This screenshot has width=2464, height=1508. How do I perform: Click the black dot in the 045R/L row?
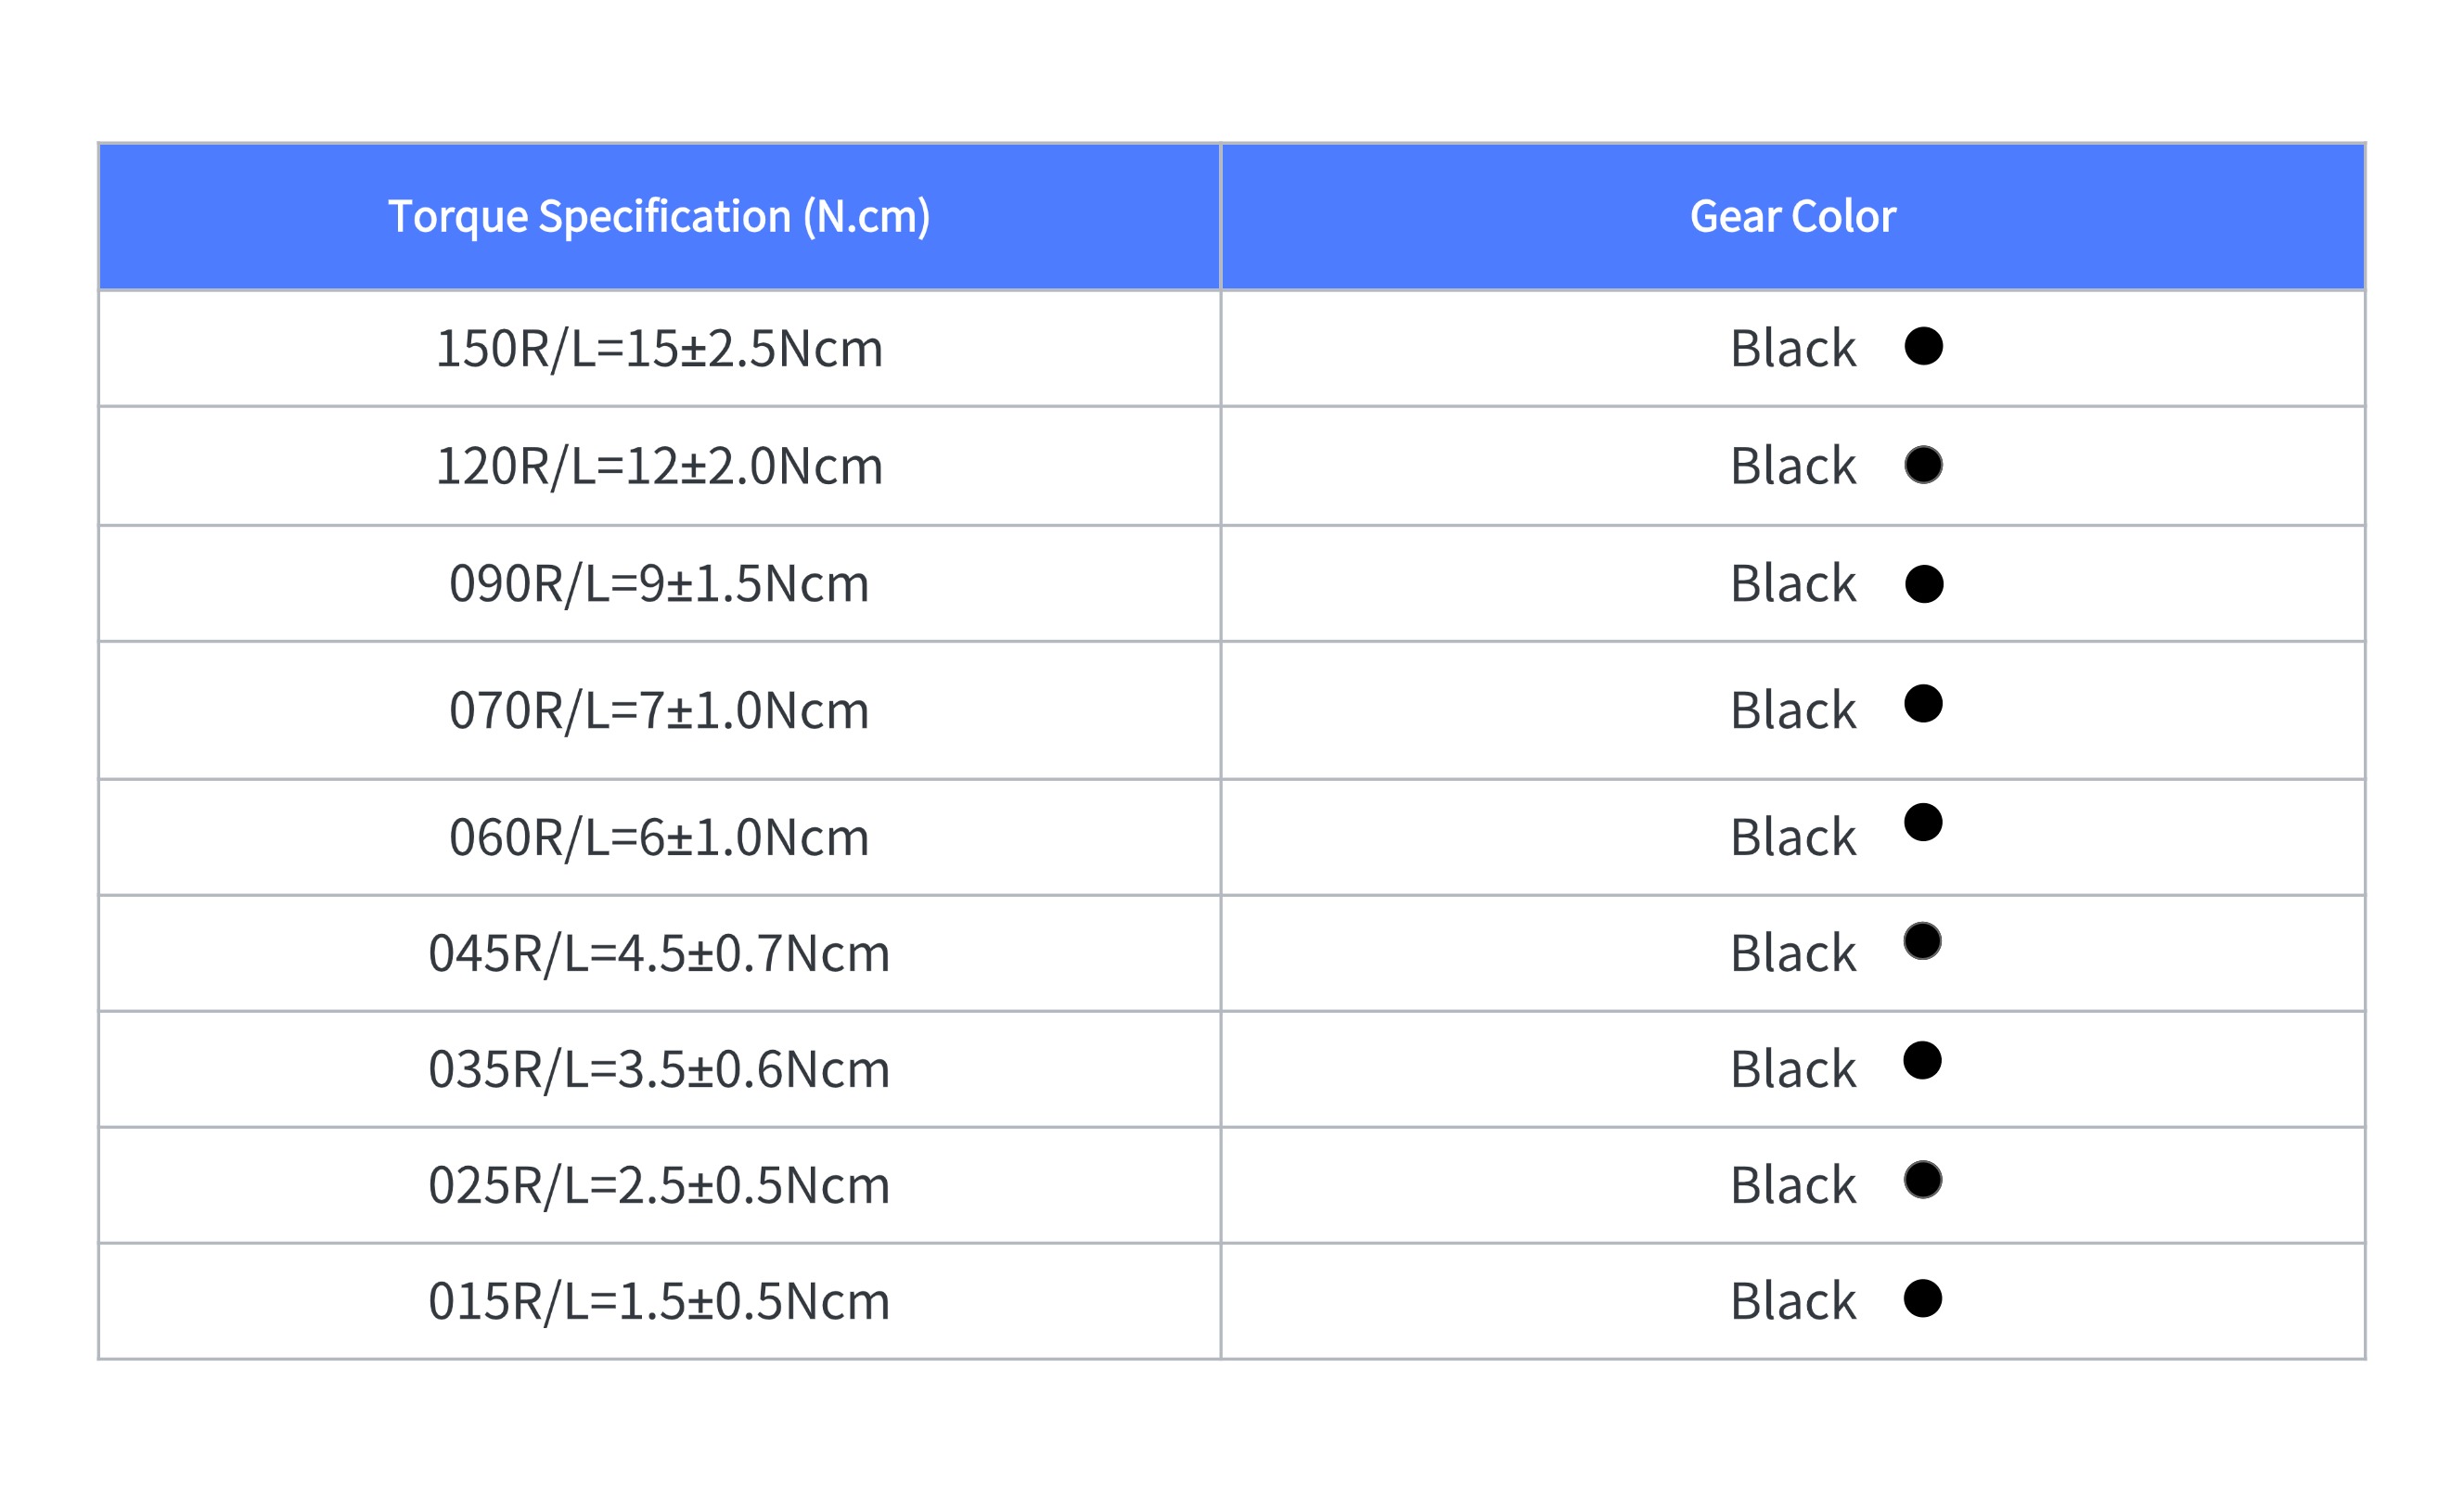[1922, 941]
